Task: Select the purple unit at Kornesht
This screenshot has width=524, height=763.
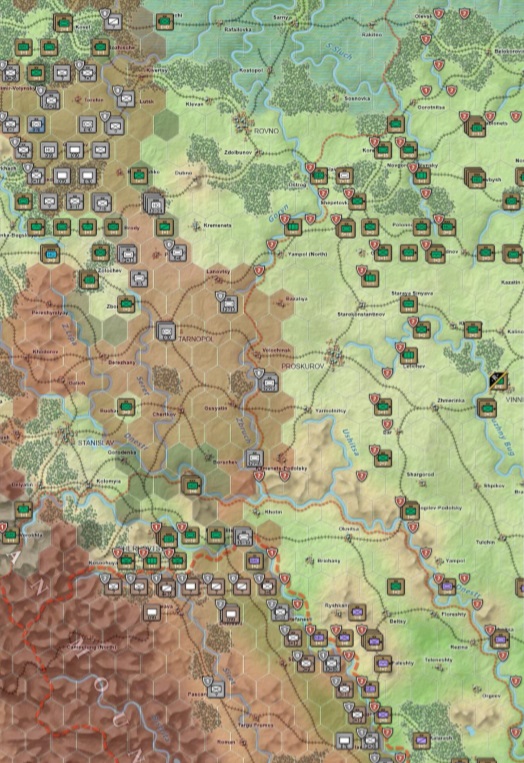Action: point(421,740)
